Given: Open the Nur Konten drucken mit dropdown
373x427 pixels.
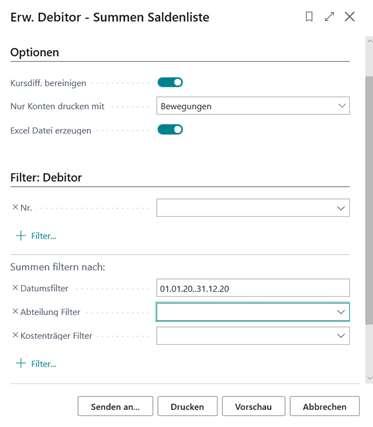Looking at the screenshot, I should [x=253, y=106].
